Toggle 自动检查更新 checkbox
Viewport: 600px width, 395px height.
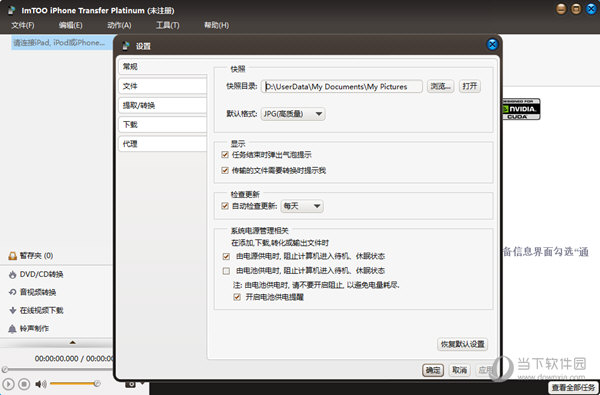pyautogui.click(x=225, y=206)
